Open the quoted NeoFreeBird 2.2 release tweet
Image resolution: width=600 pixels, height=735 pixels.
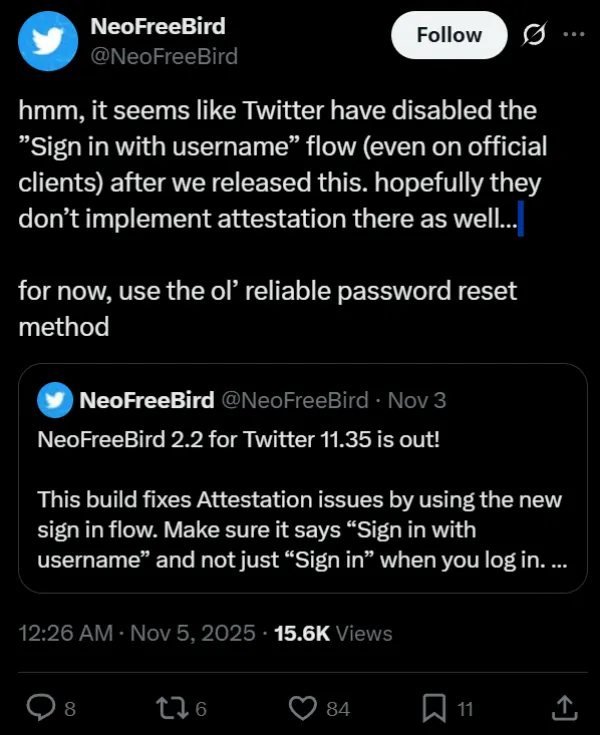(x=300, y=500)
